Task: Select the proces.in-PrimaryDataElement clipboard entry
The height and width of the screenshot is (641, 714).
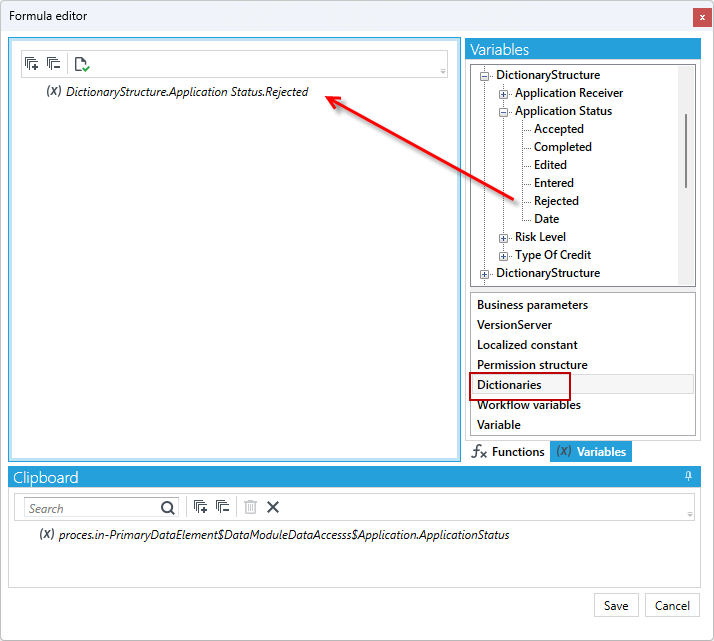Action: pos(284,535)
